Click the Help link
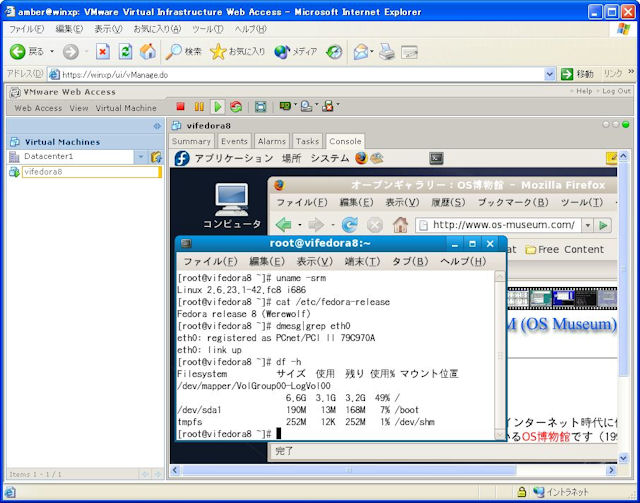 point(584,91)
